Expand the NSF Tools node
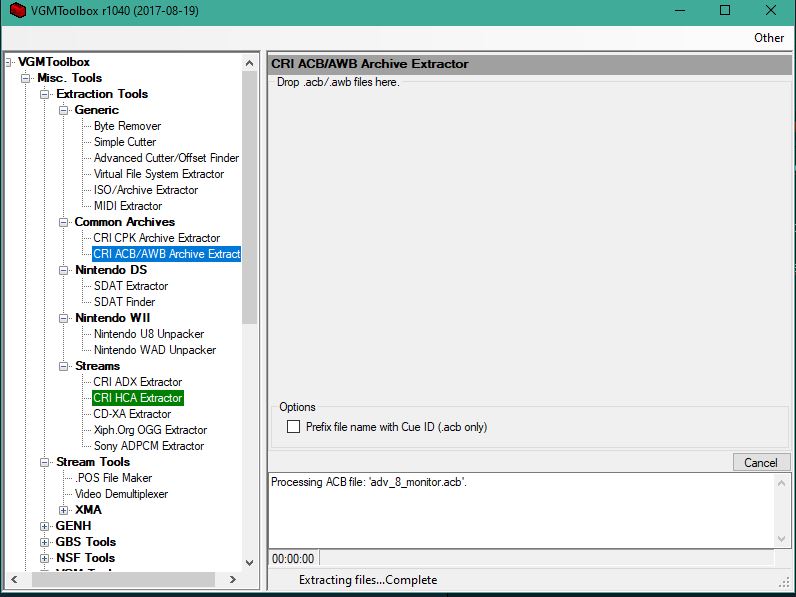796x597 pixels. click(x=45, y=558)
